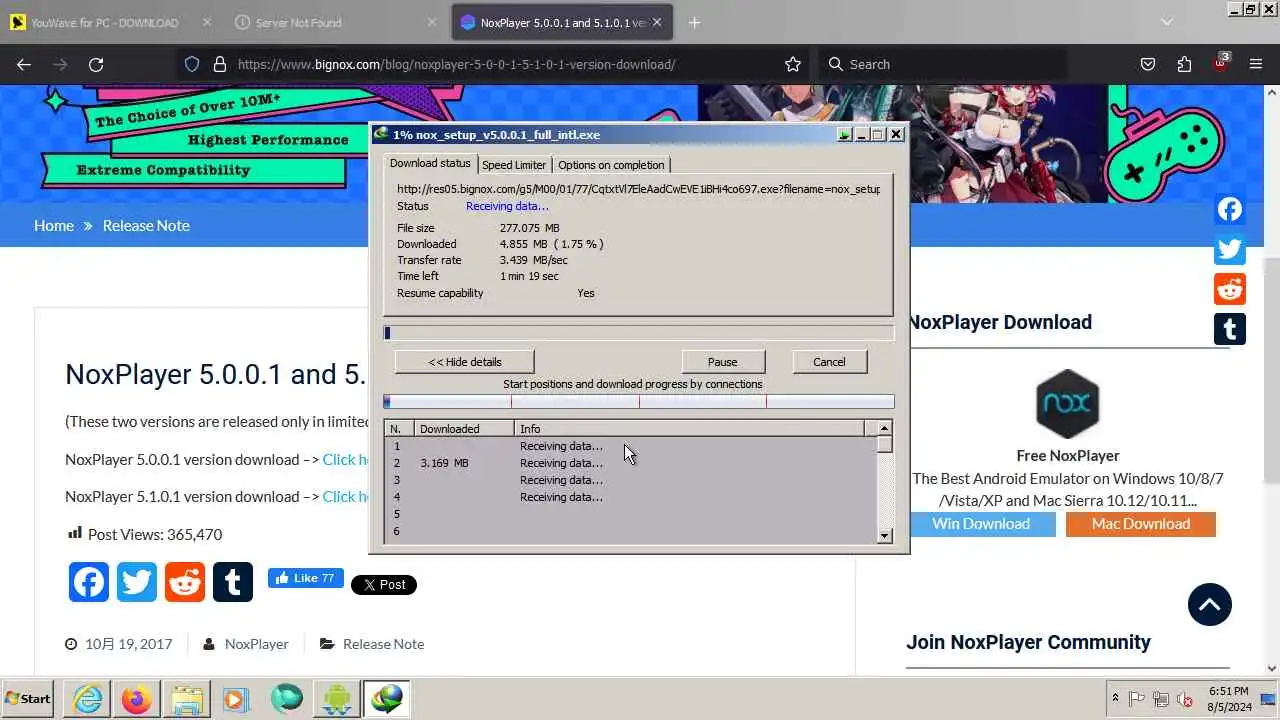Click the connections progress bar
1280x720 pixels.
coord(639,402)
